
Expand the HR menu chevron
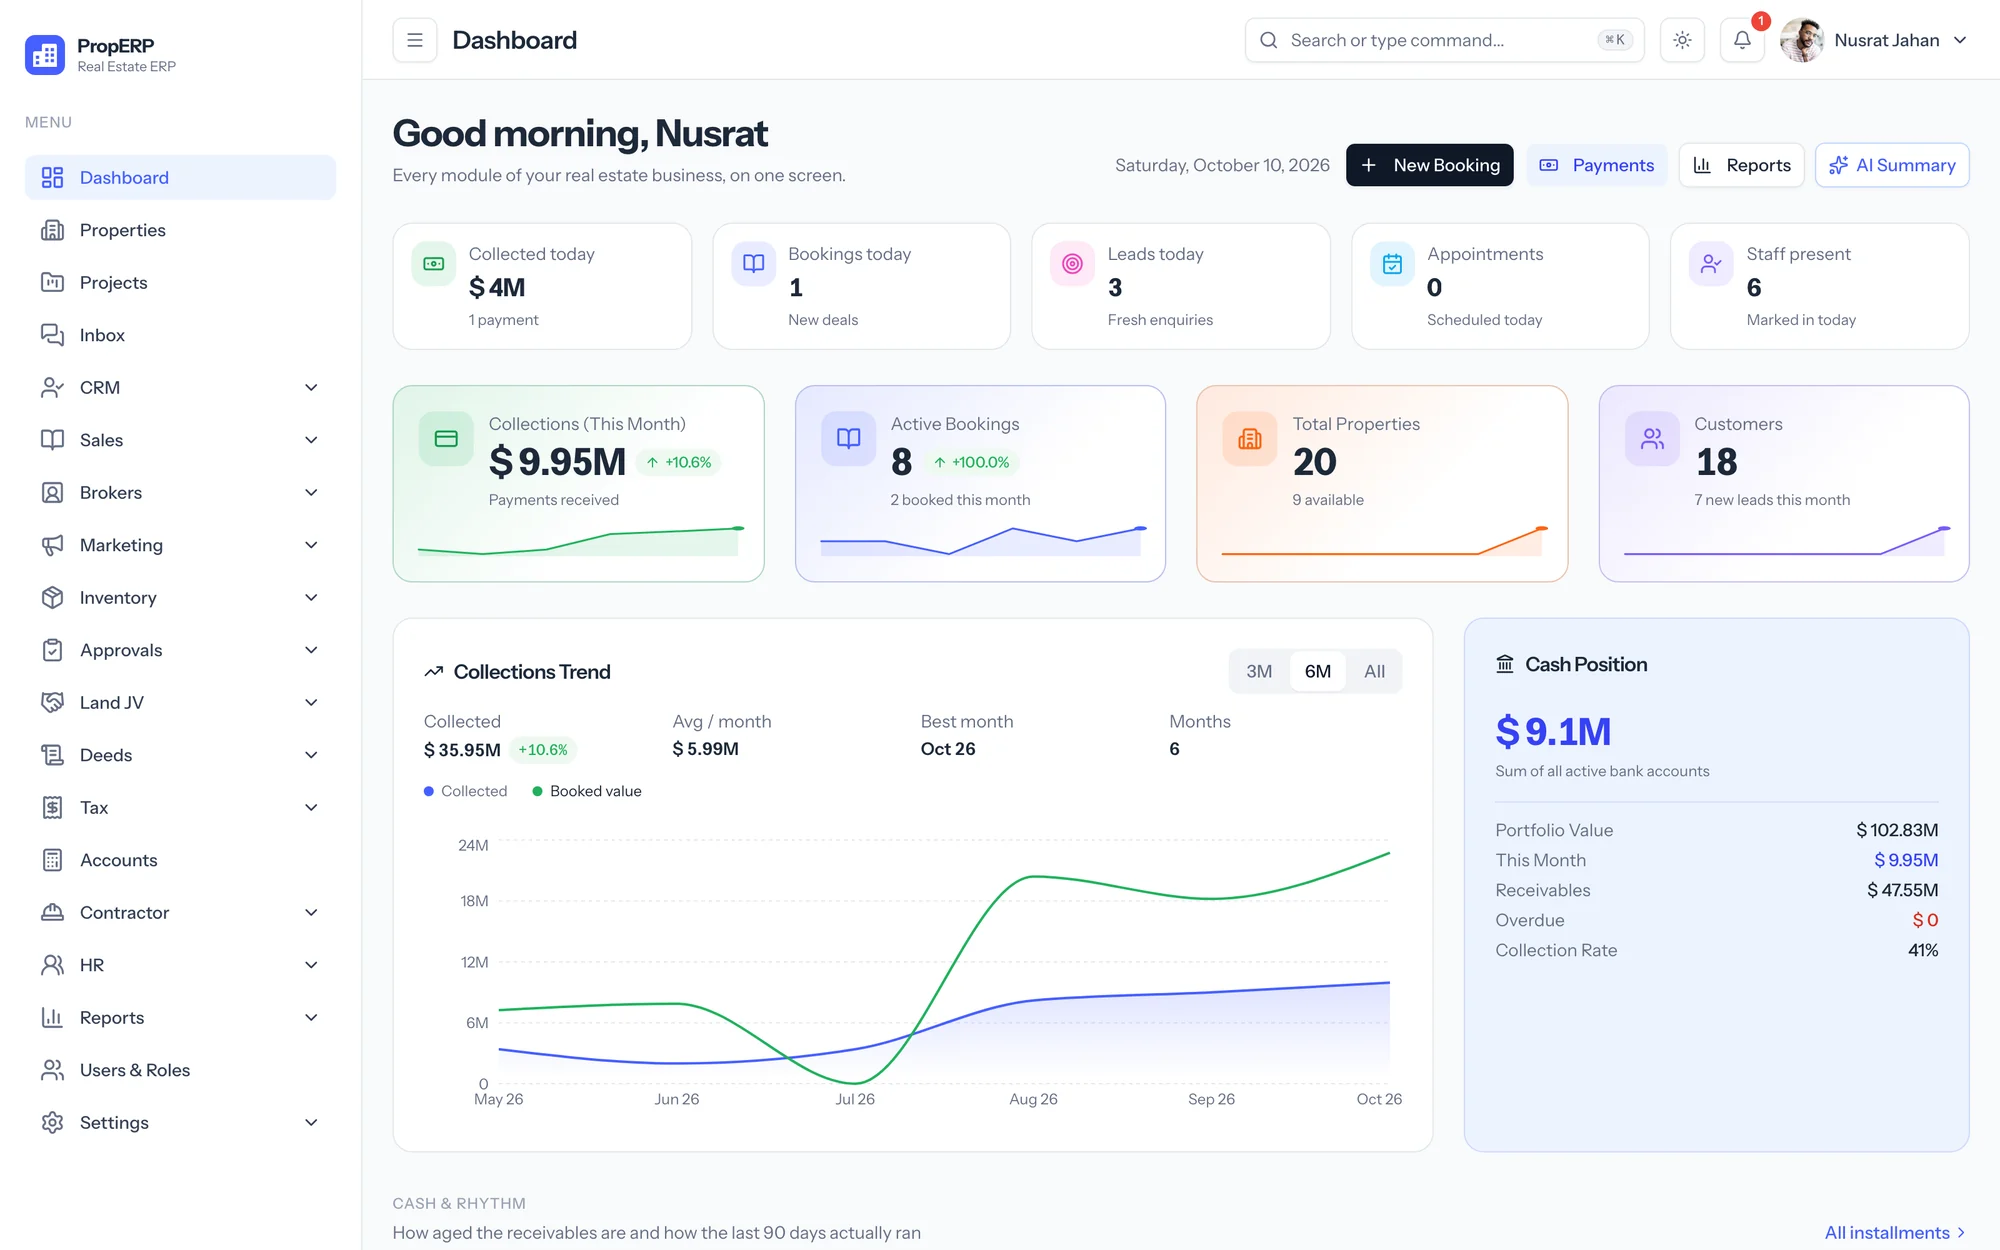[x=311, y=965]
